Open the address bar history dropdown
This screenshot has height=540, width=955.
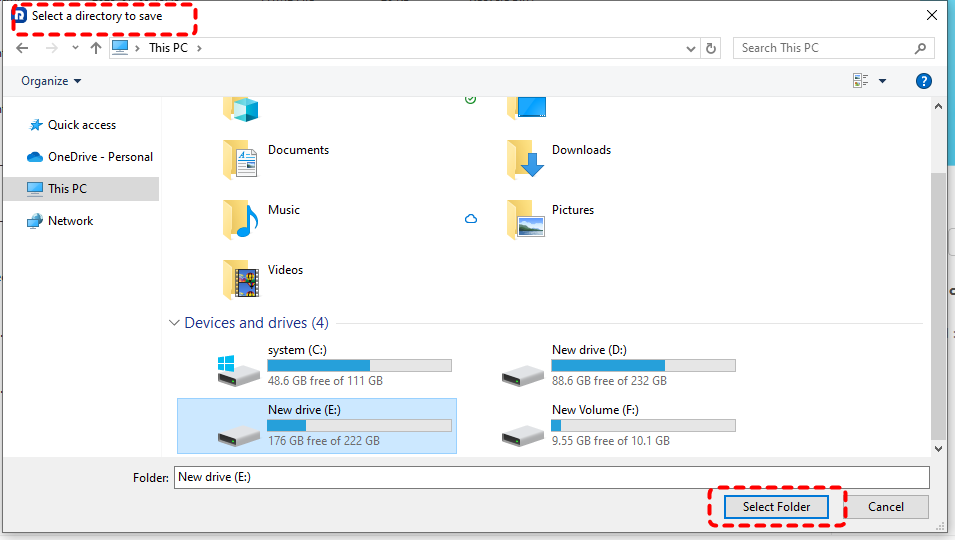[691, 49]
